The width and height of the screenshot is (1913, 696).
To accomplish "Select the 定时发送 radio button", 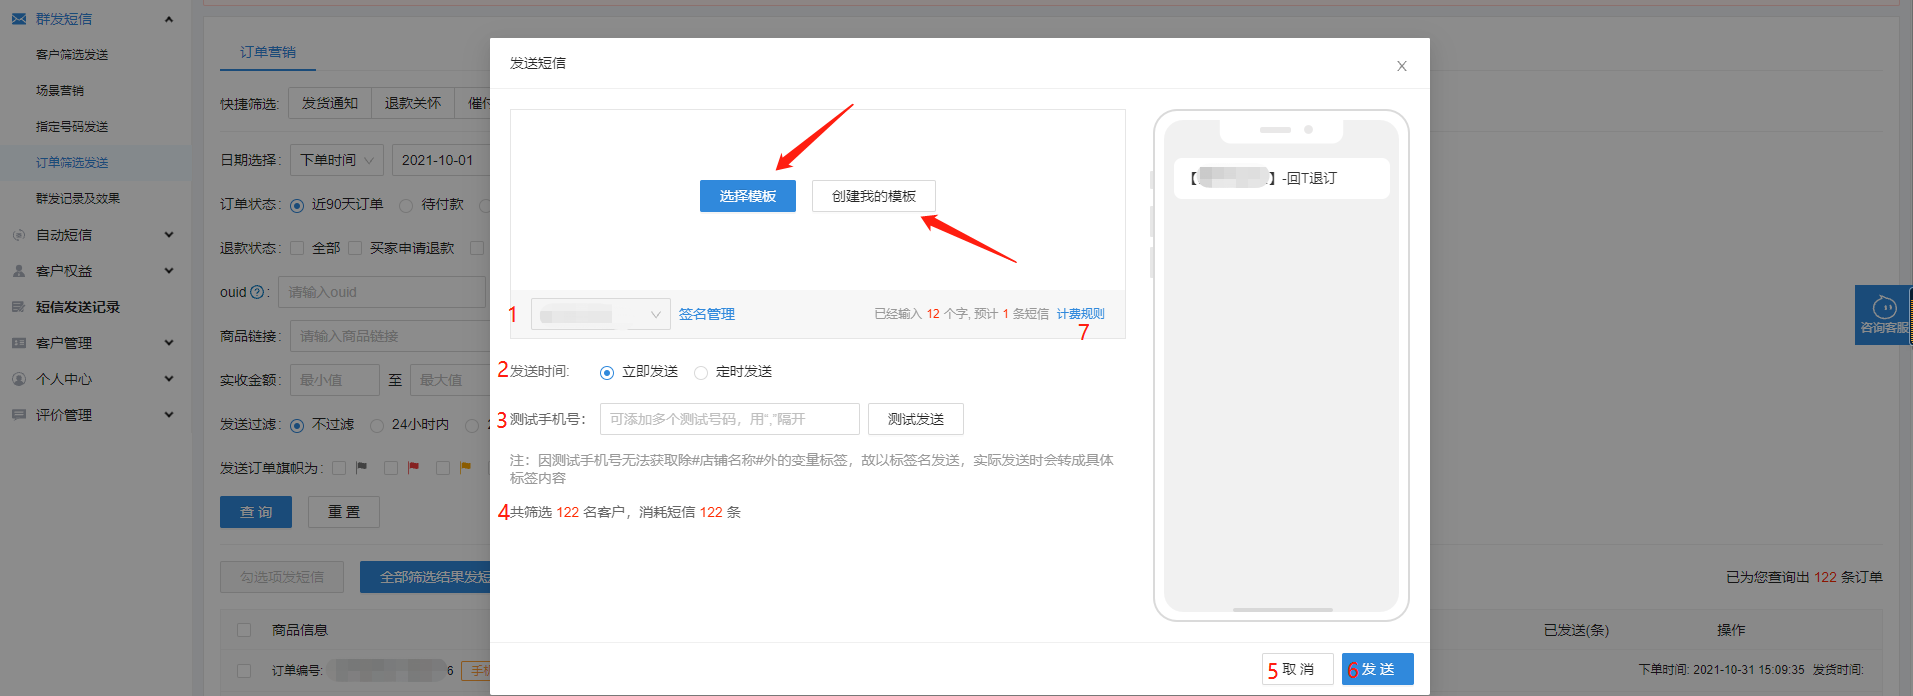I will (701, 373).
